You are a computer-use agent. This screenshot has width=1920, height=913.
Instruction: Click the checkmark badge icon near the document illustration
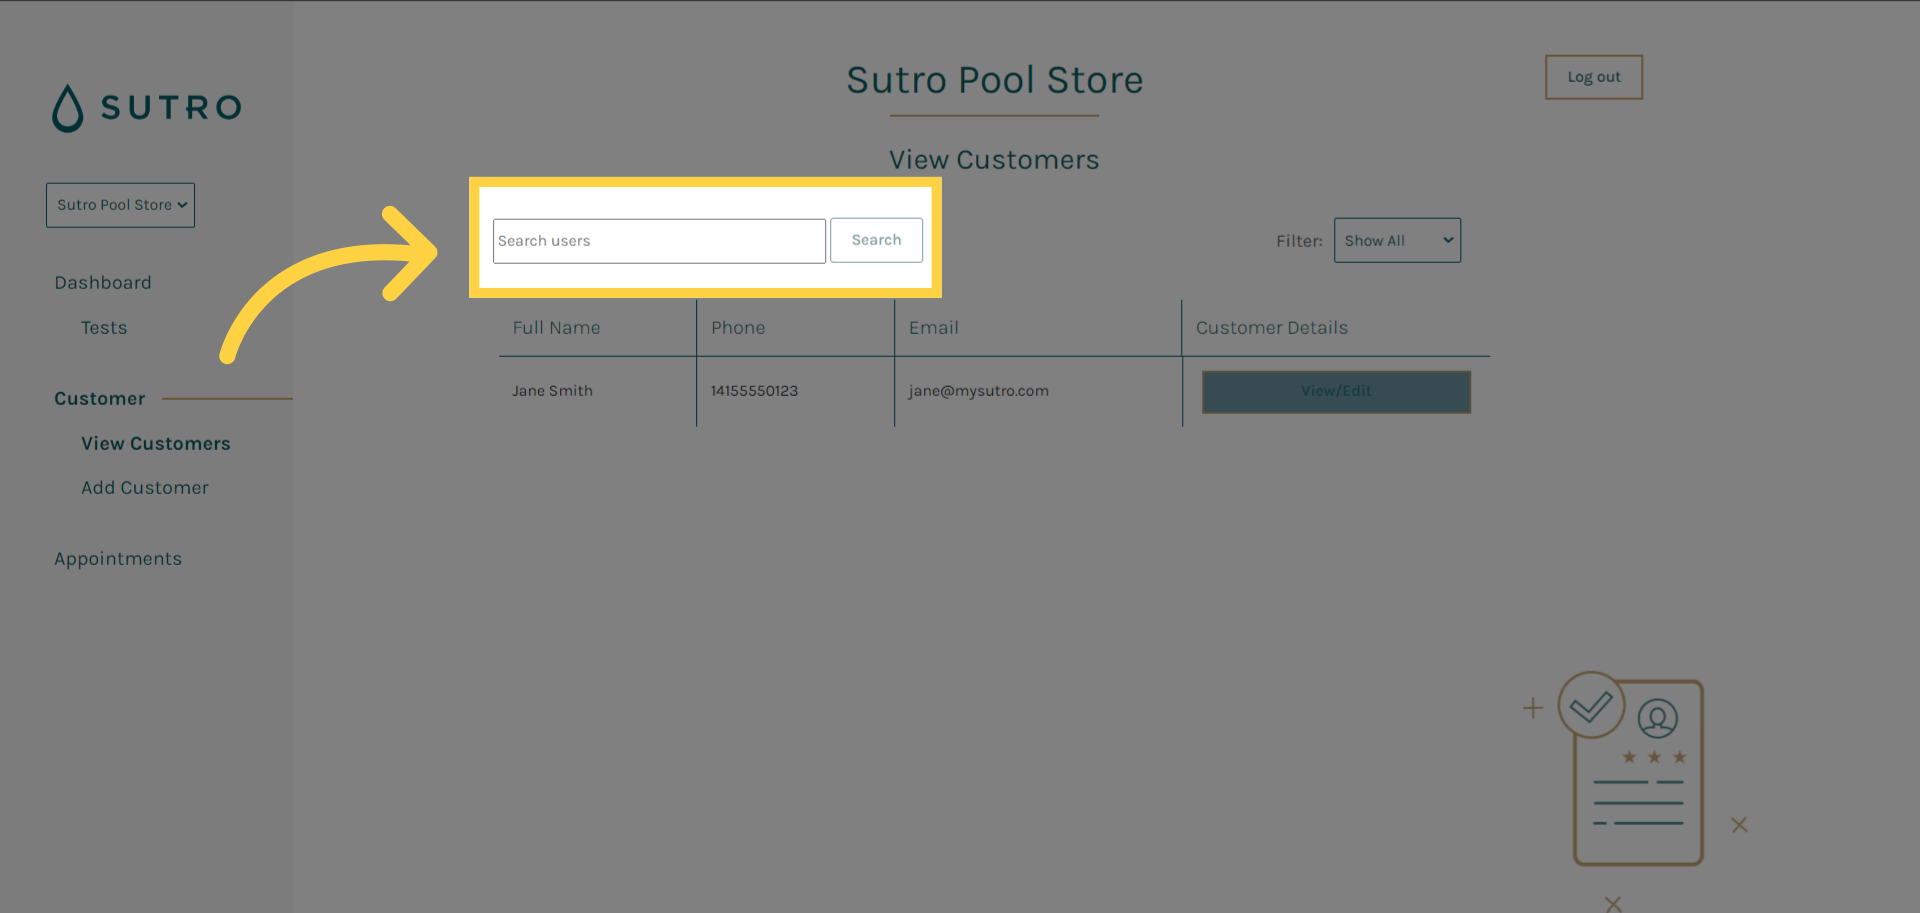[1590, 705]
